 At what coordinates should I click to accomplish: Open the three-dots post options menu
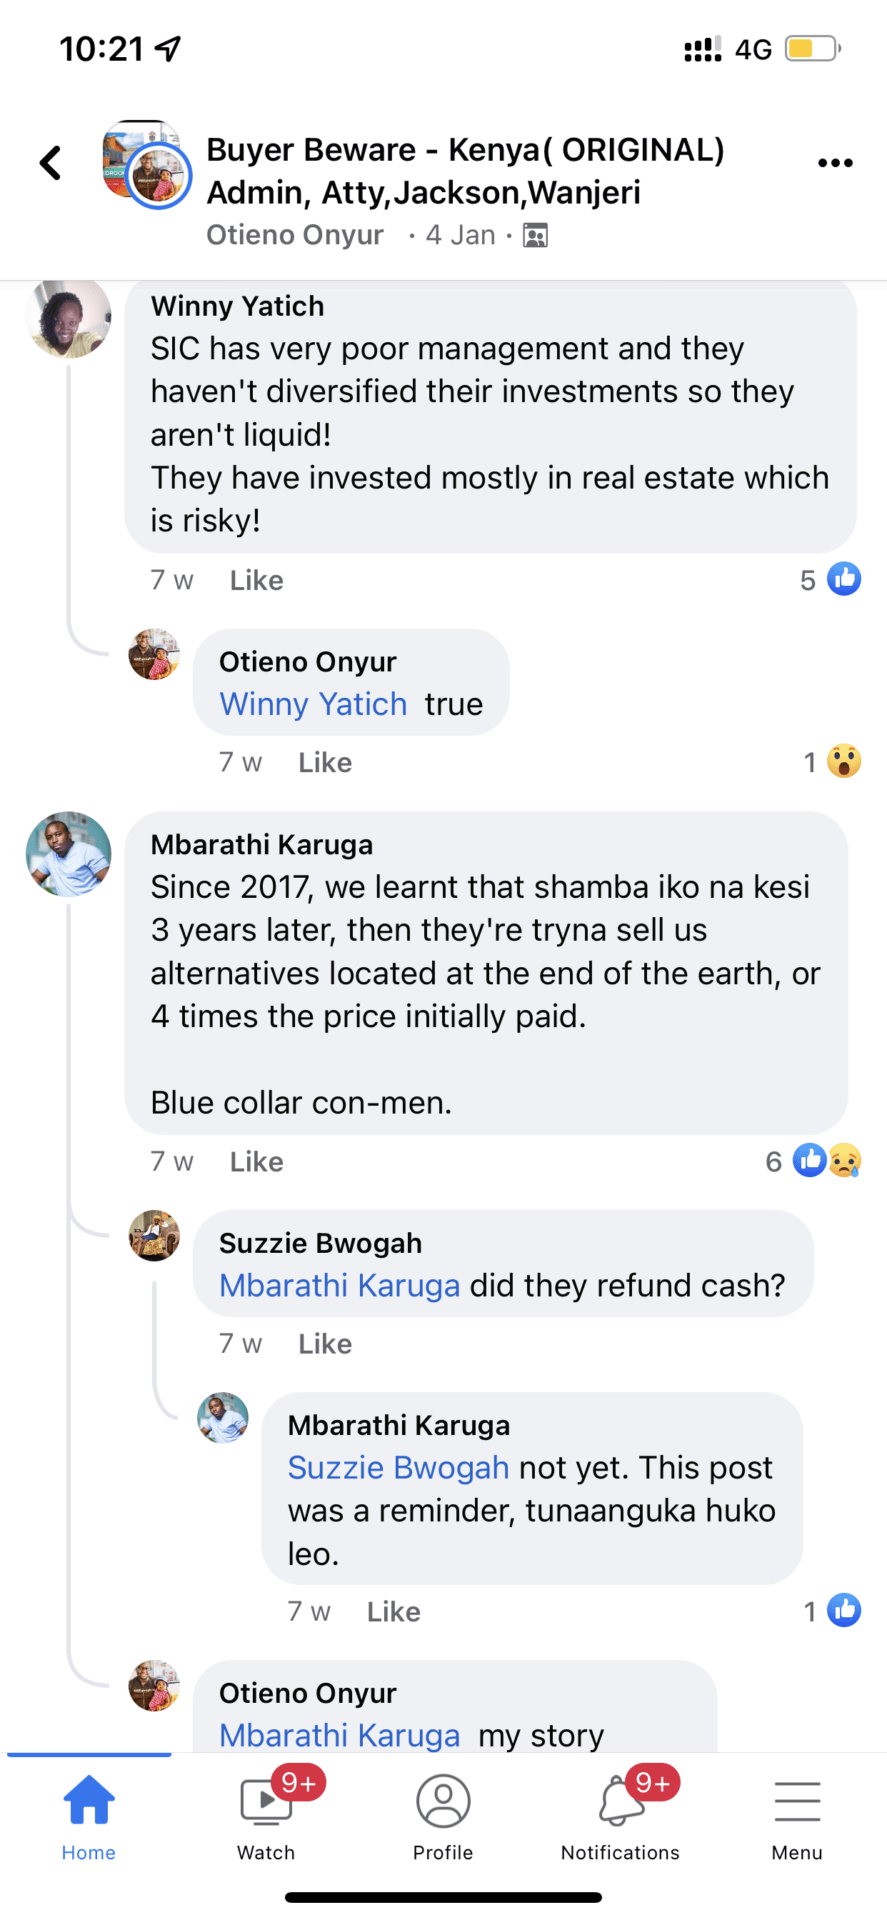point(835,163)
